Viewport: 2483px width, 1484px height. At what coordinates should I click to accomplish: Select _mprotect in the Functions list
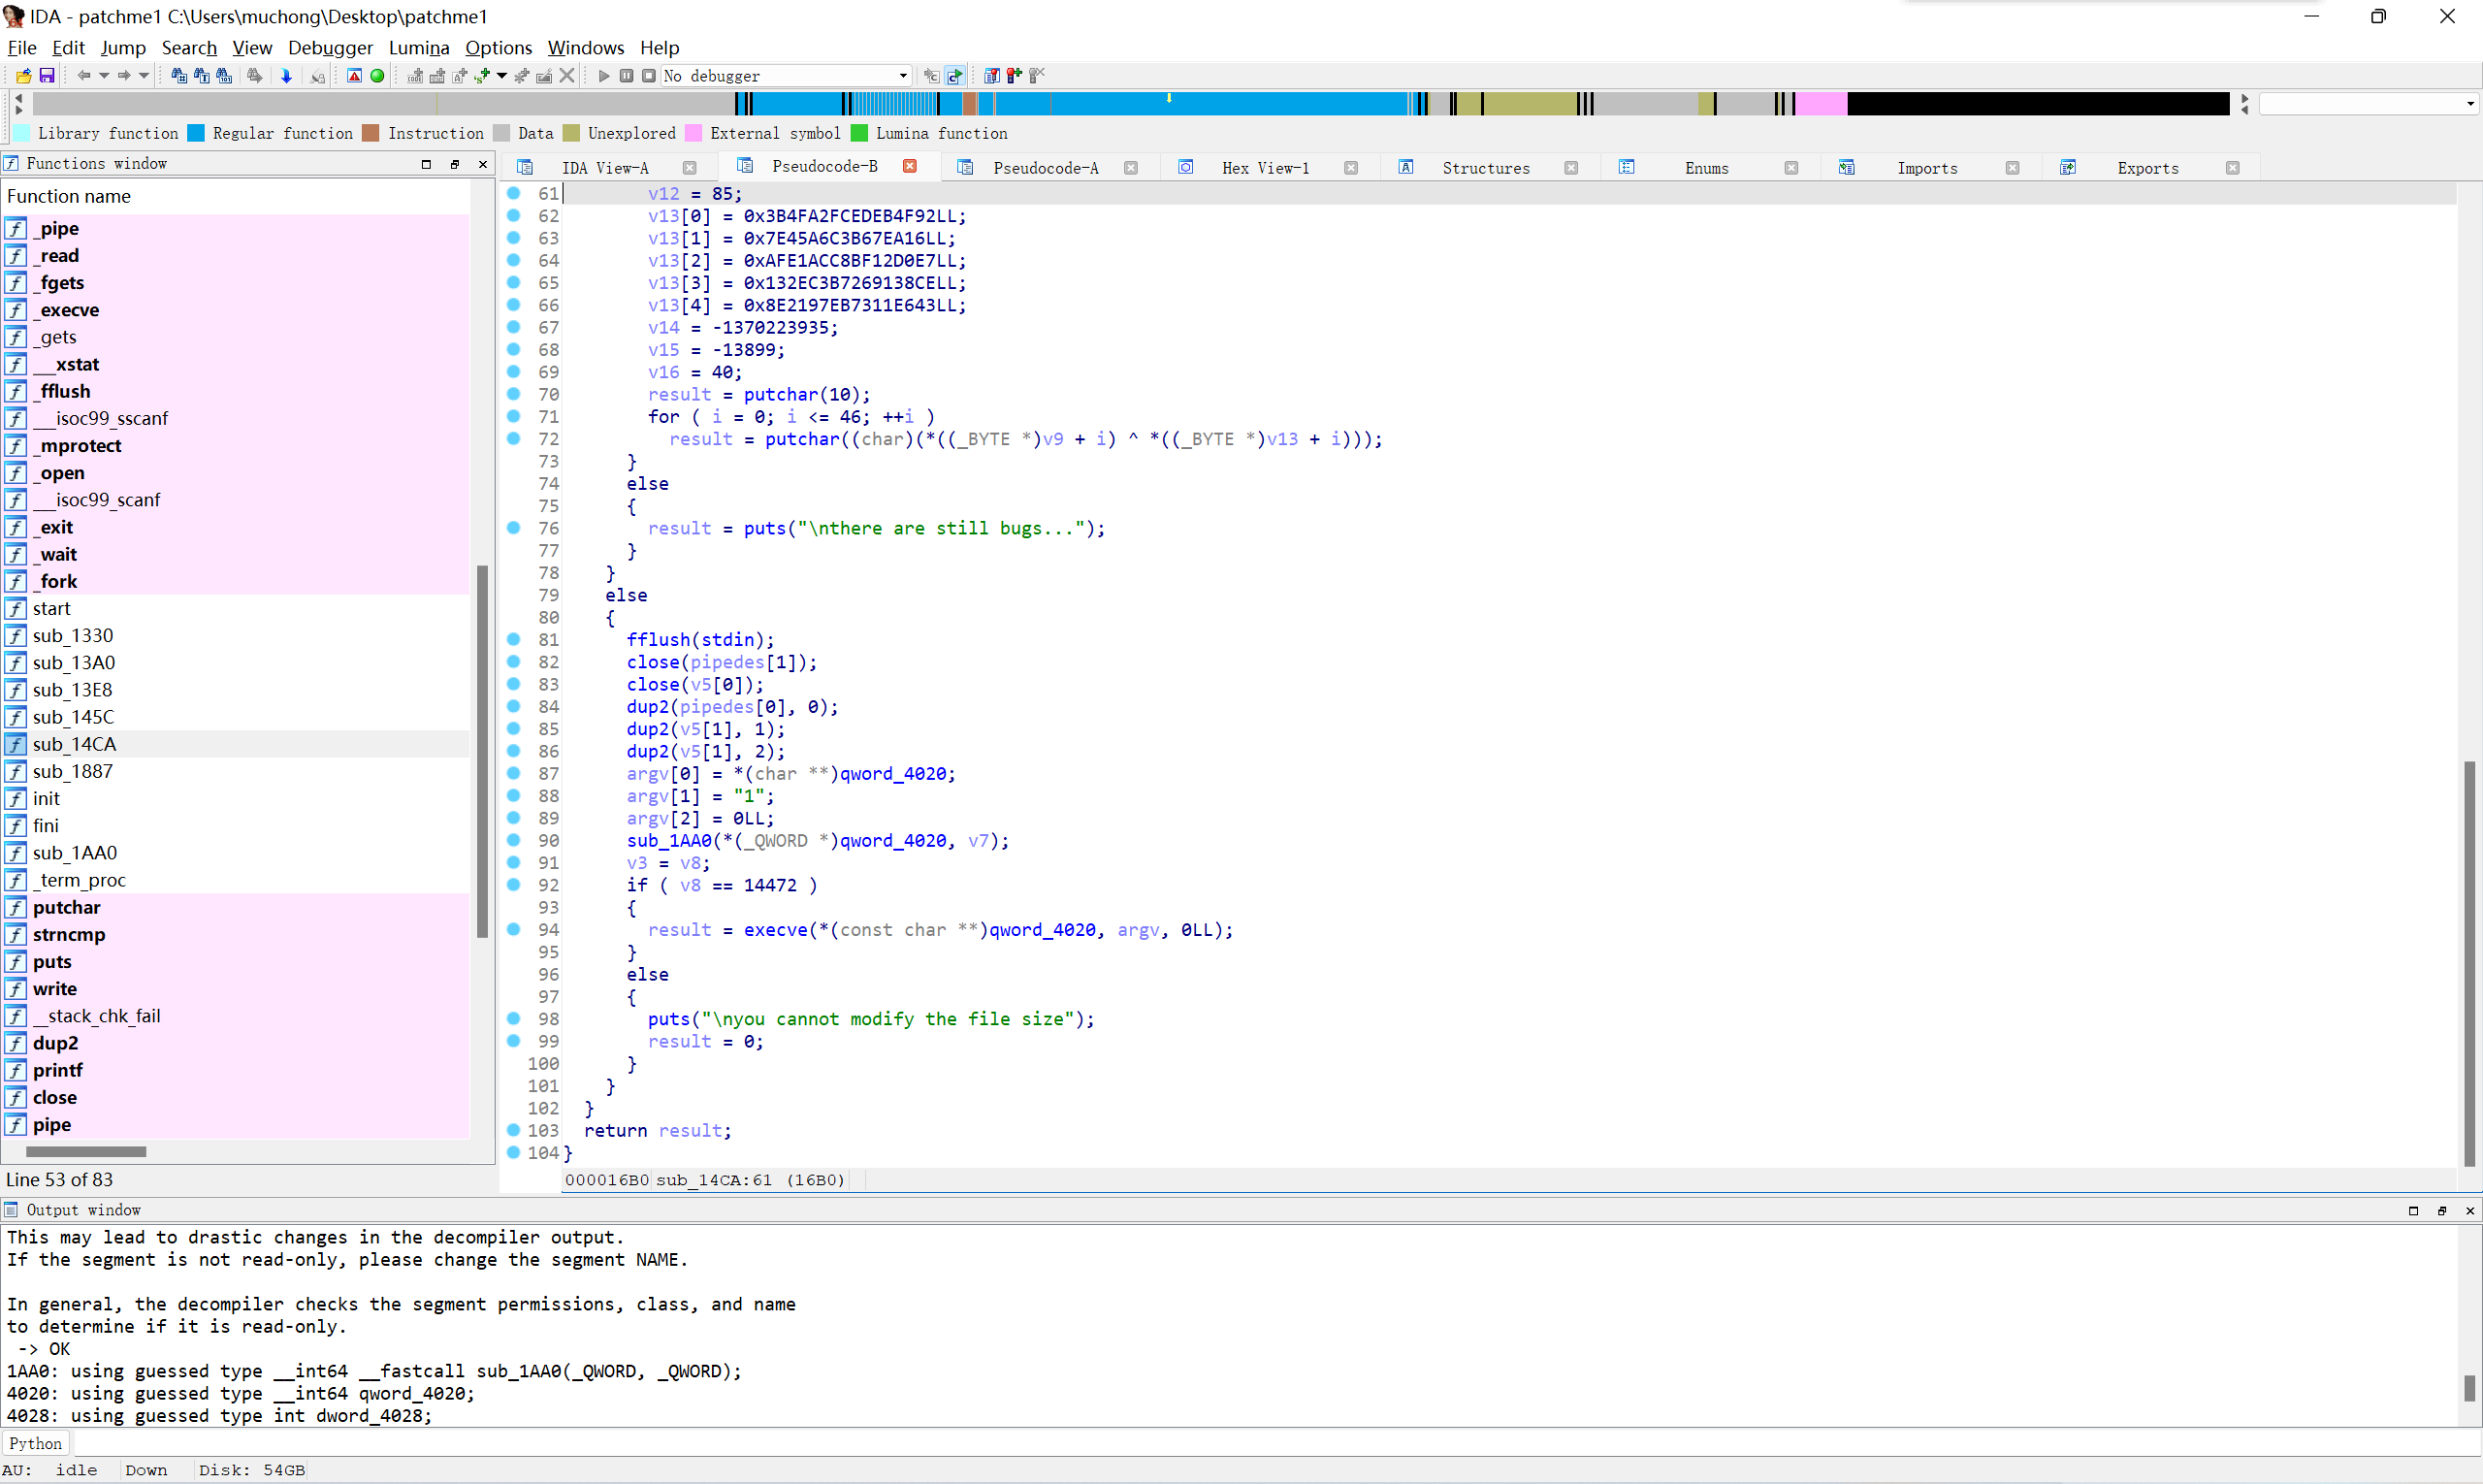[236, 445]
